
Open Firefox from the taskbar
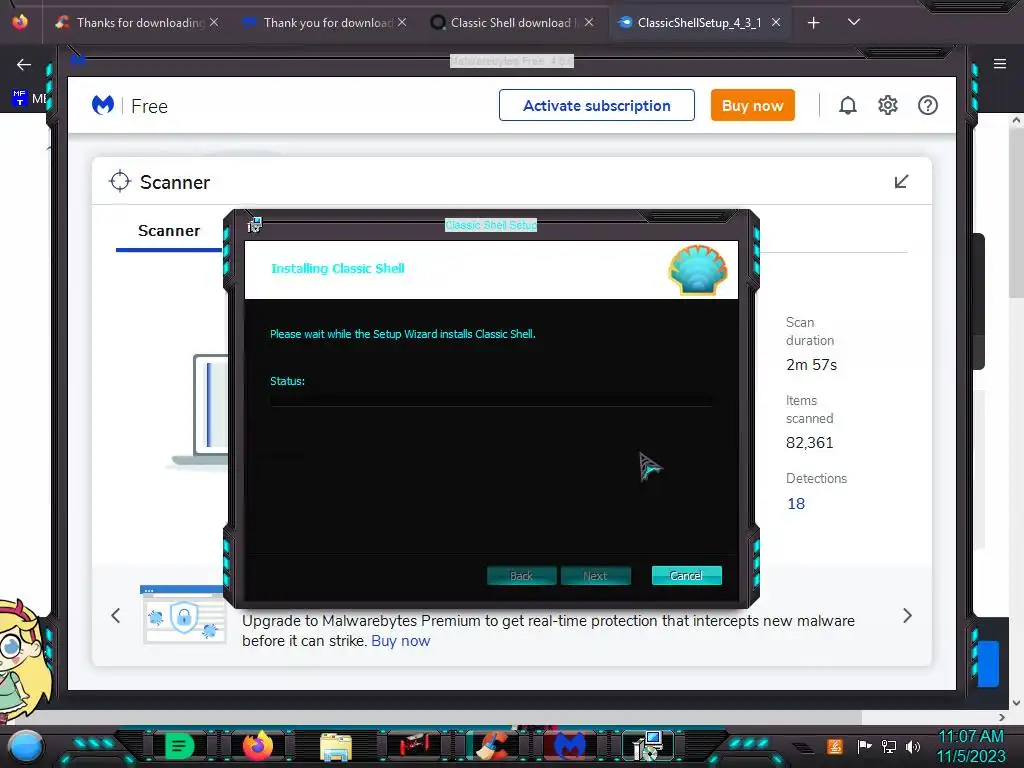coord(257,746)
